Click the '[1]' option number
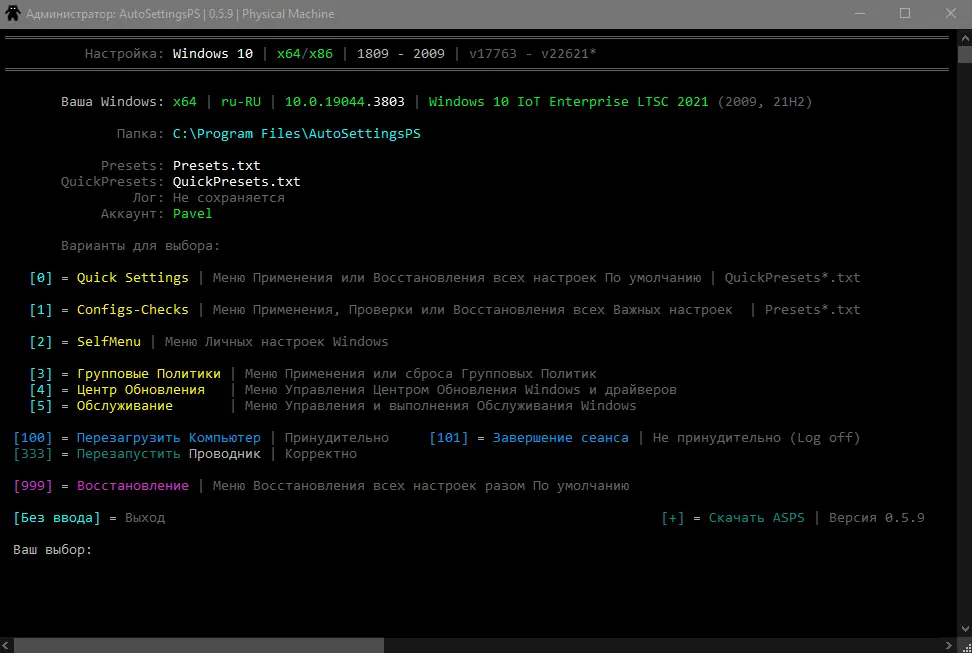 tap(41, 309)
